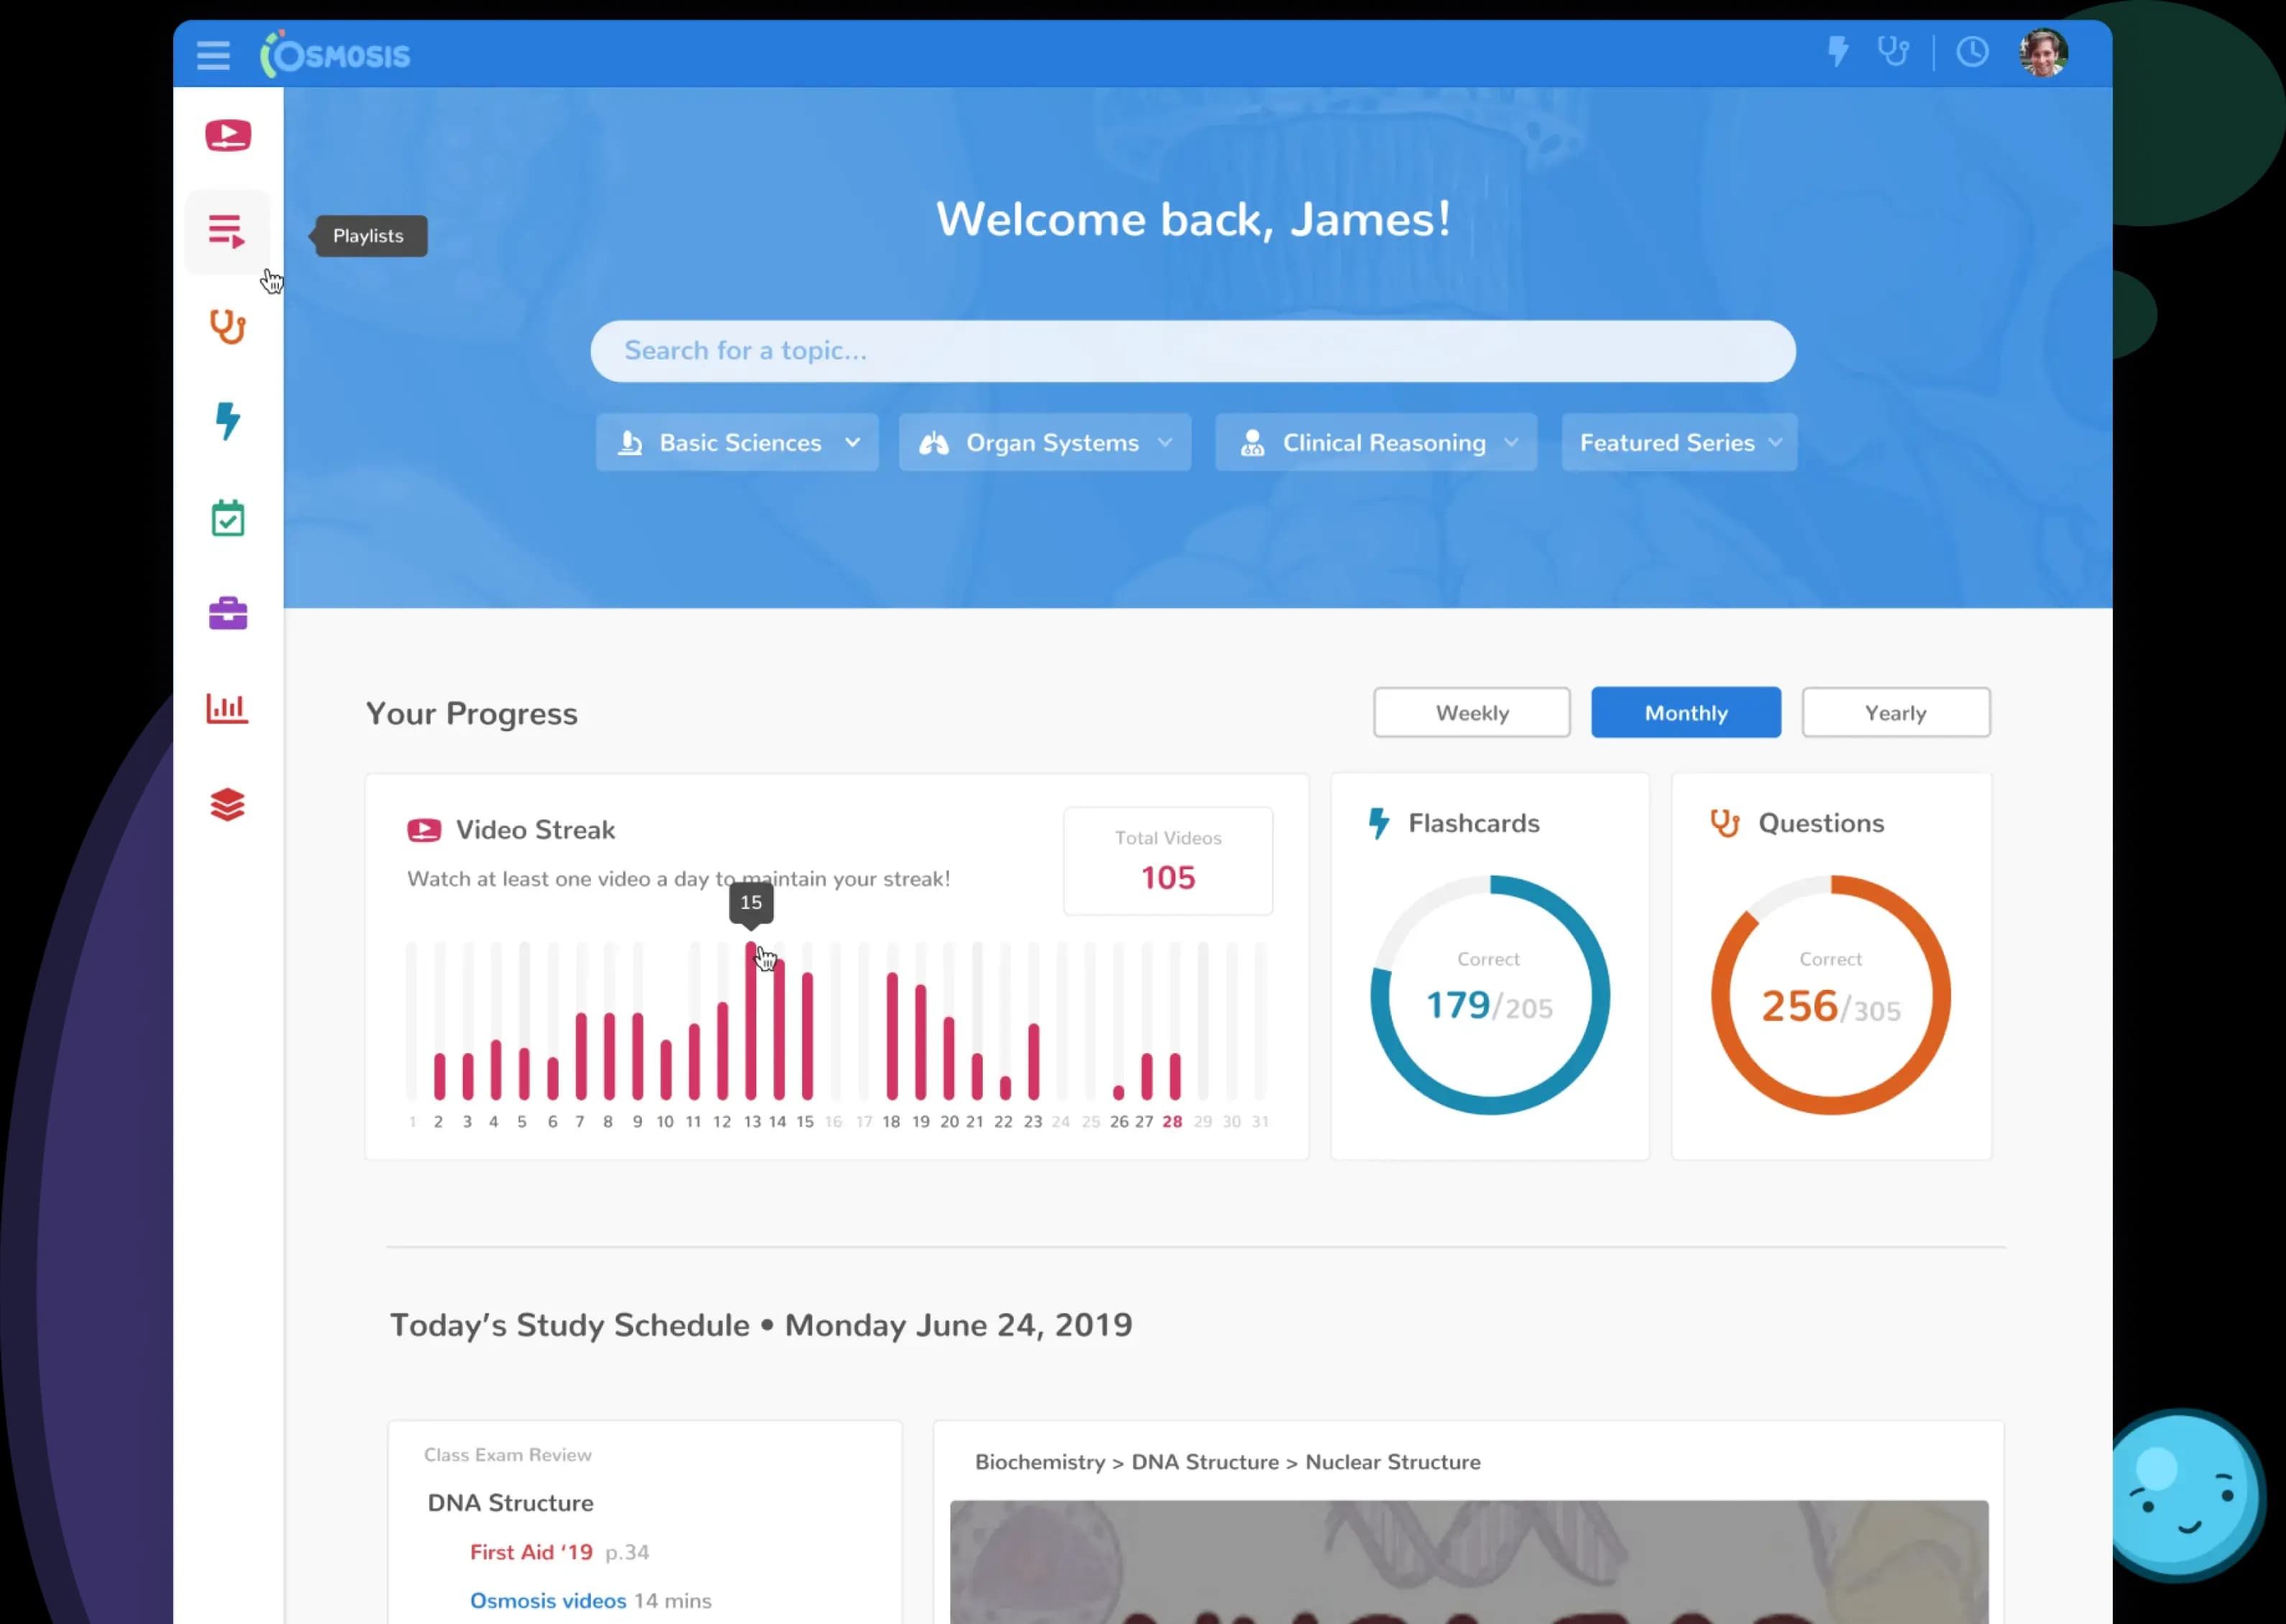Click the clock icon in the top bar
Image resolution: width=2286 pixels, height=1624 pixels.
click(x=1971, y=52)
